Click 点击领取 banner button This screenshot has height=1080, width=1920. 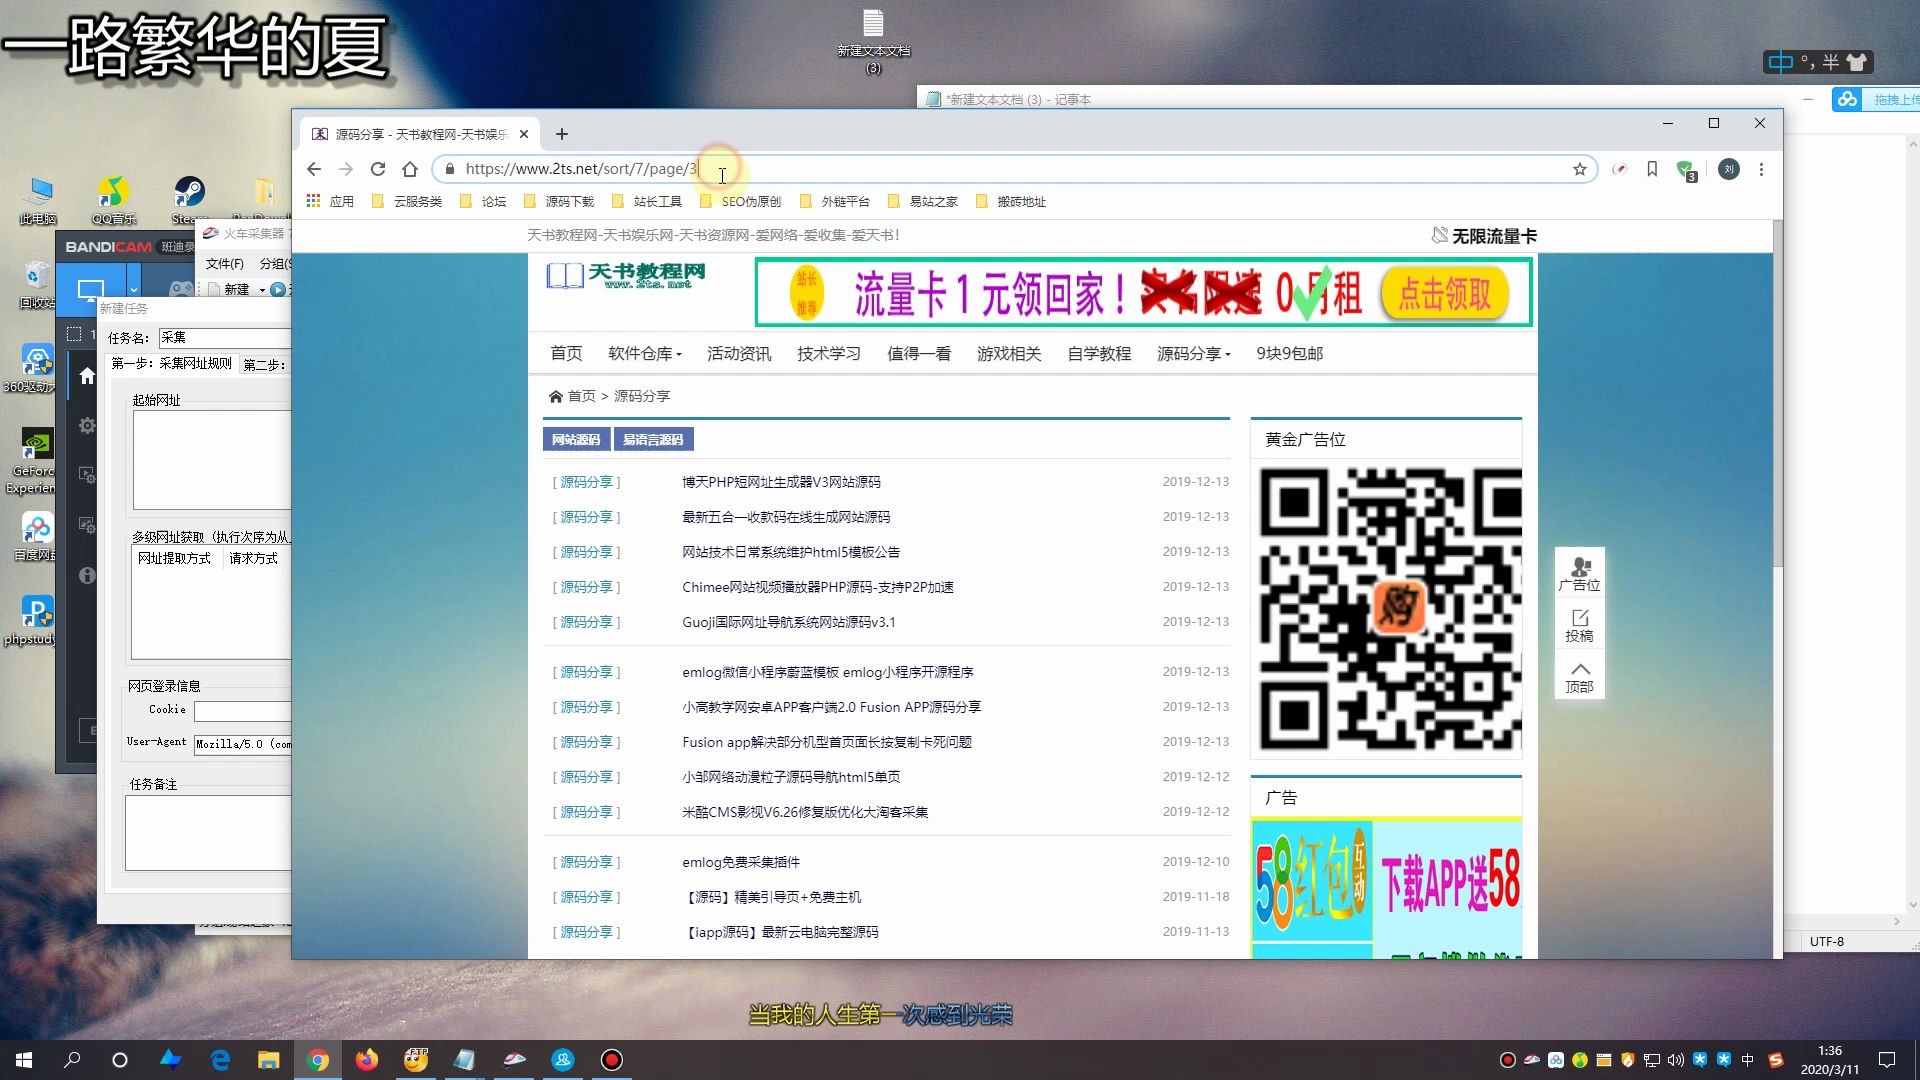pos(1444,293)
